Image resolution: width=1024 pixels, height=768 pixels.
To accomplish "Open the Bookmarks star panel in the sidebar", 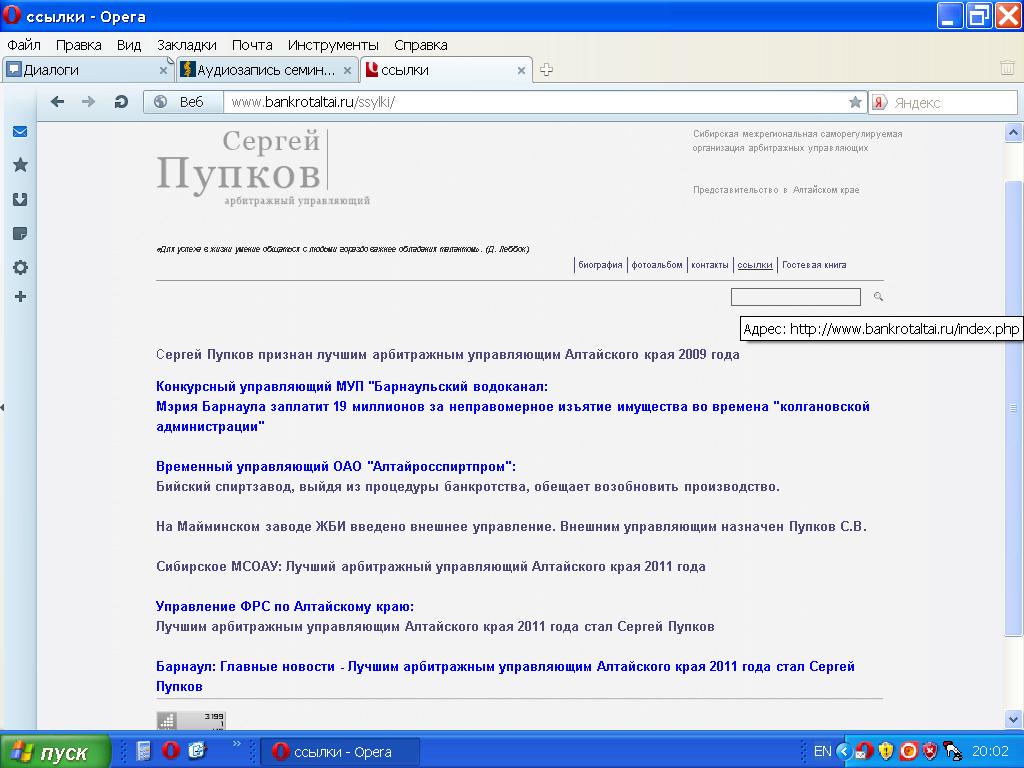I will click(x=20, y=165).
